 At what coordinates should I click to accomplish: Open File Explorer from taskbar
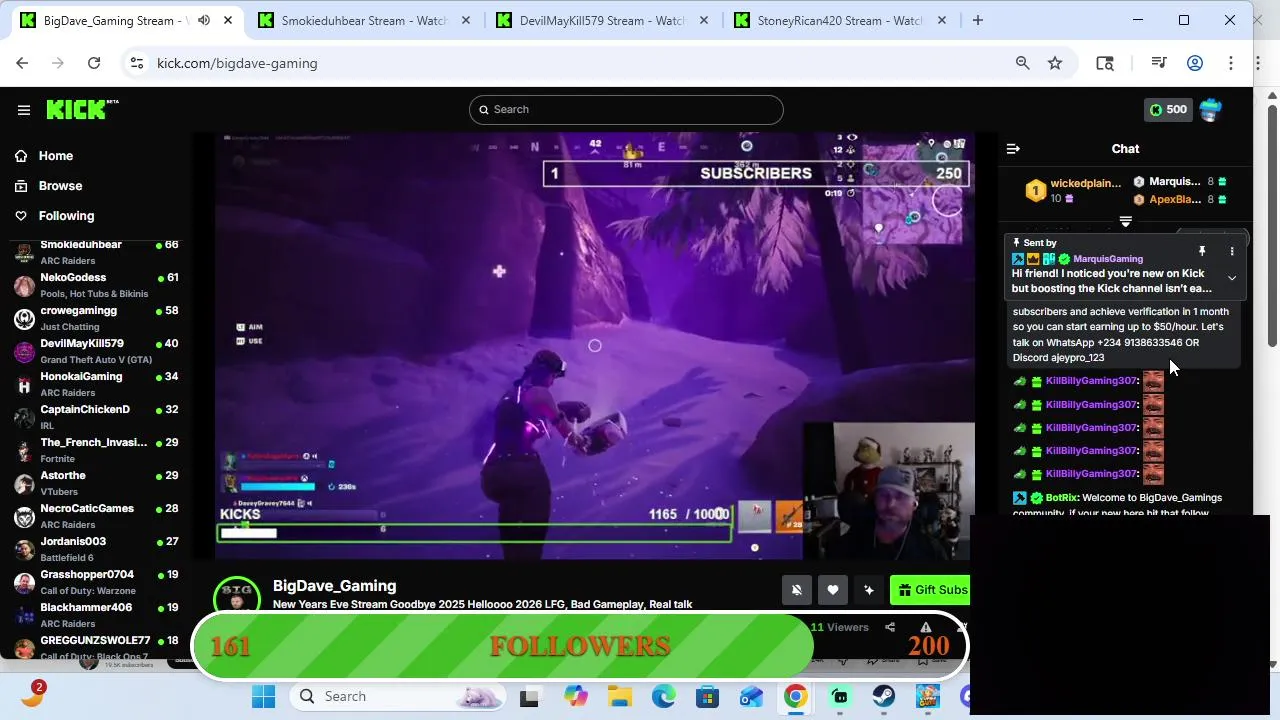tap(620, 696)
